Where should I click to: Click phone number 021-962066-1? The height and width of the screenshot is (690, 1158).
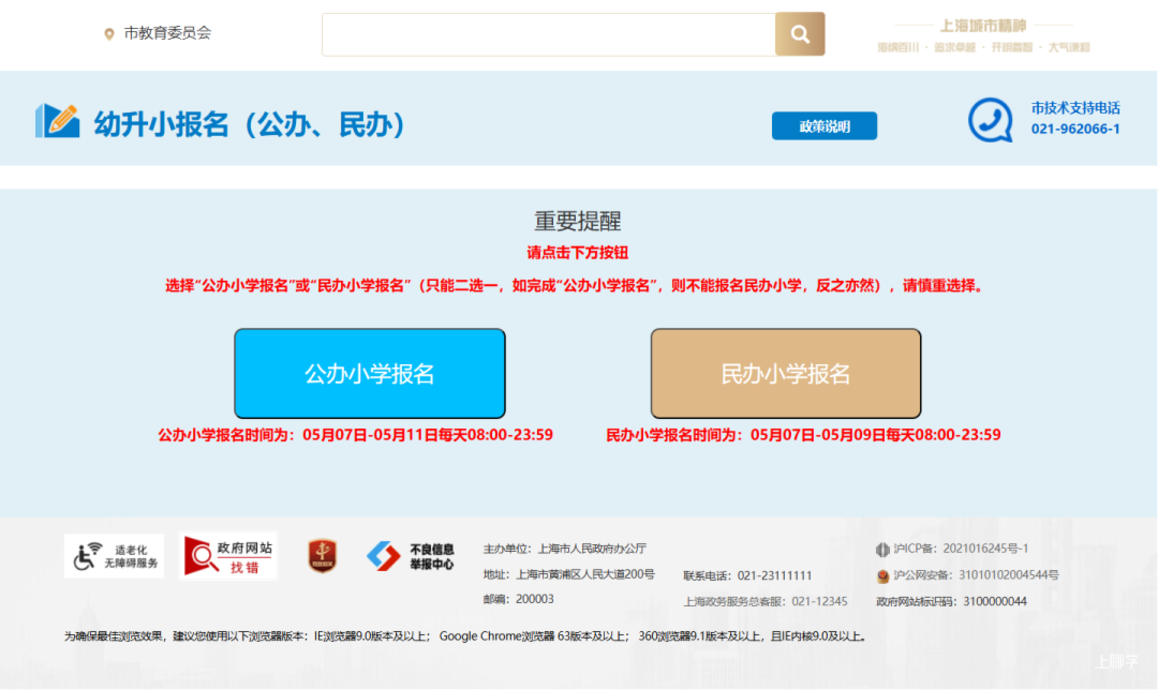(1075, 129)
